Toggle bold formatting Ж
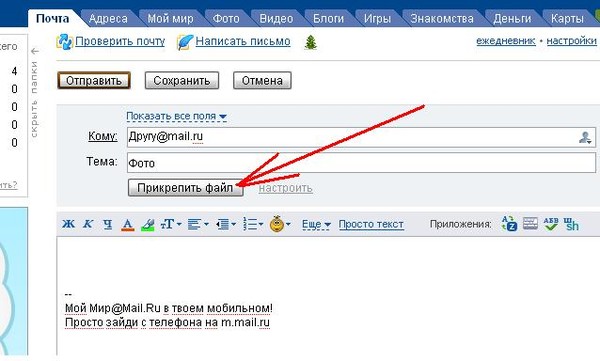Image resolution: width=600 pixels, height=361 pixels. [x=68, y=224]
